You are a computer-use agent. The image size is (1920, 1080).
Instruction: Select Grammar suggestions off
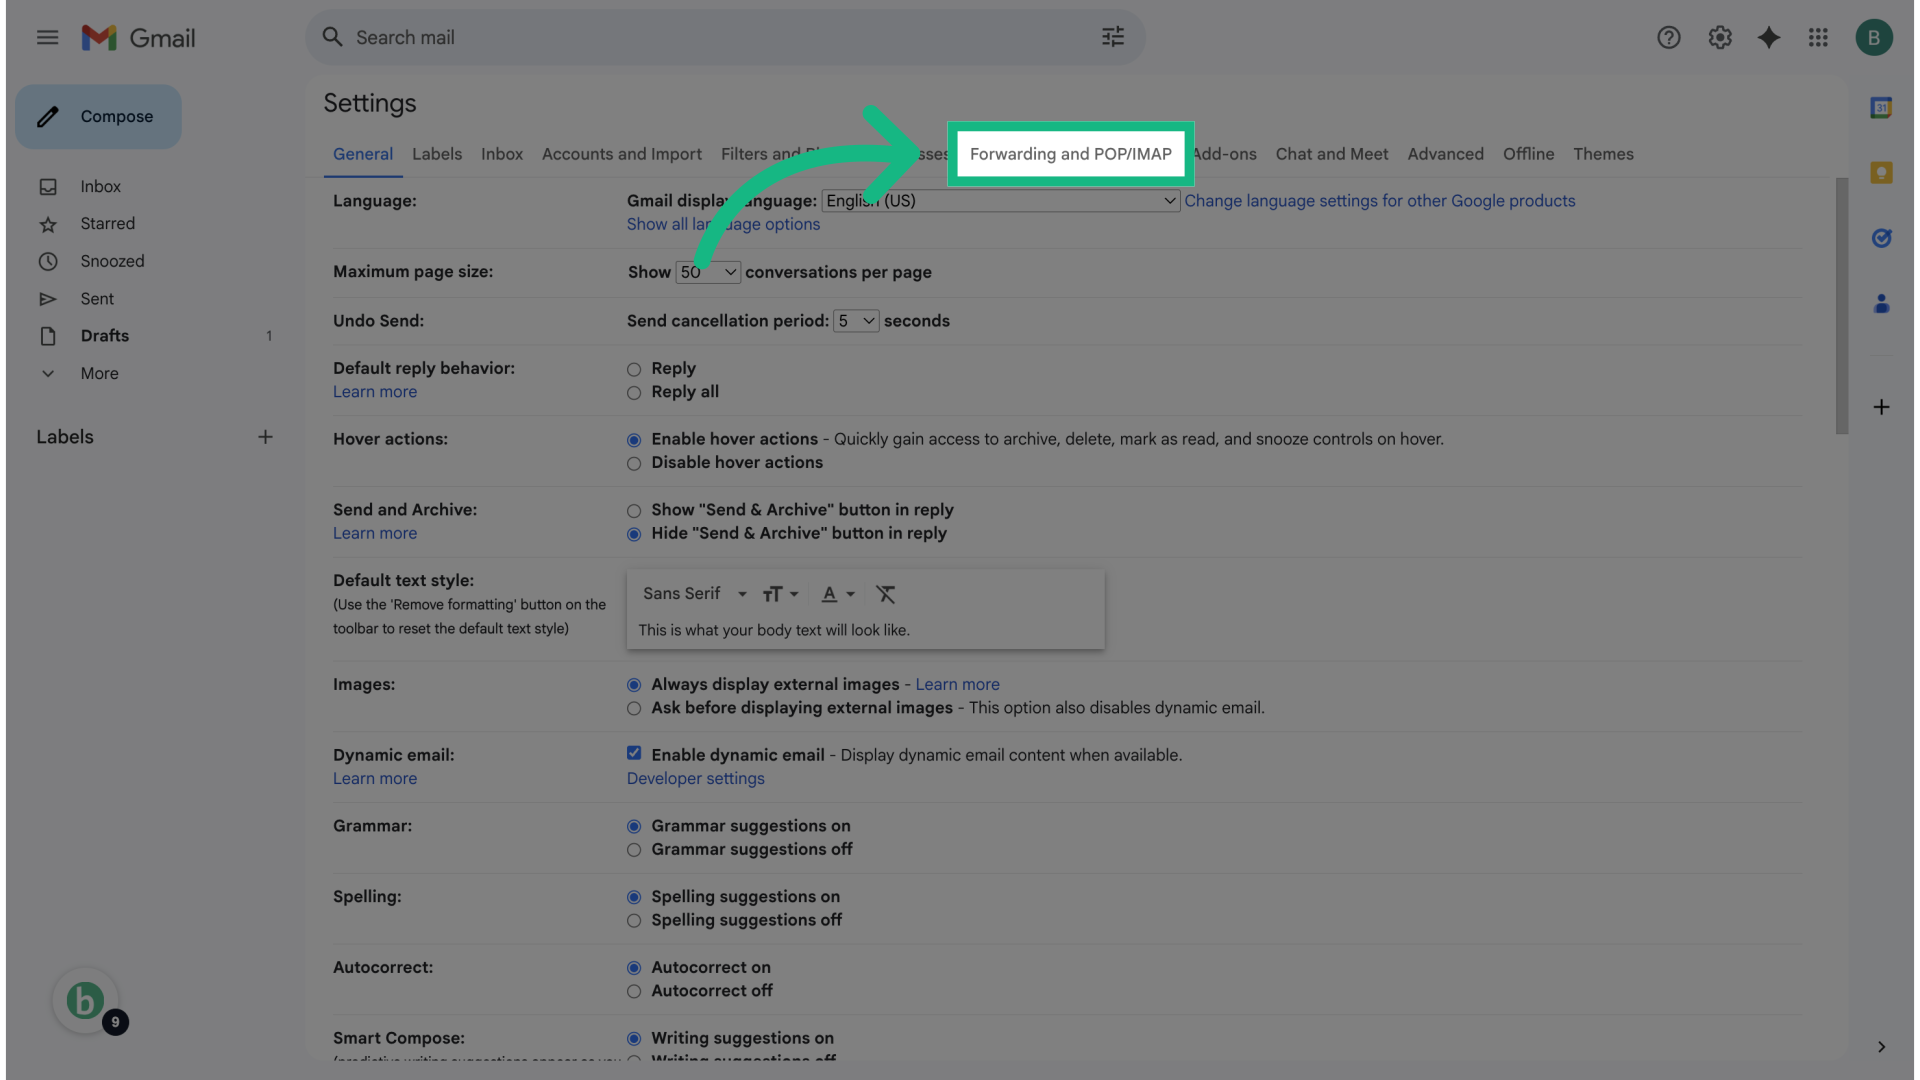click(634, 850)
